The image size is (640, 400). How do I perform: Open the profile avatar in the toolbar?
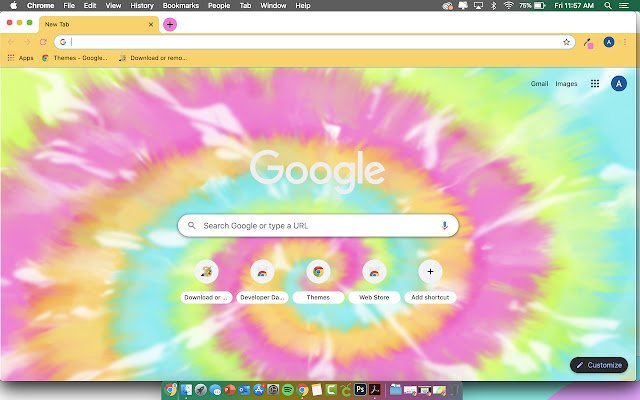click(x=609, y=42)
